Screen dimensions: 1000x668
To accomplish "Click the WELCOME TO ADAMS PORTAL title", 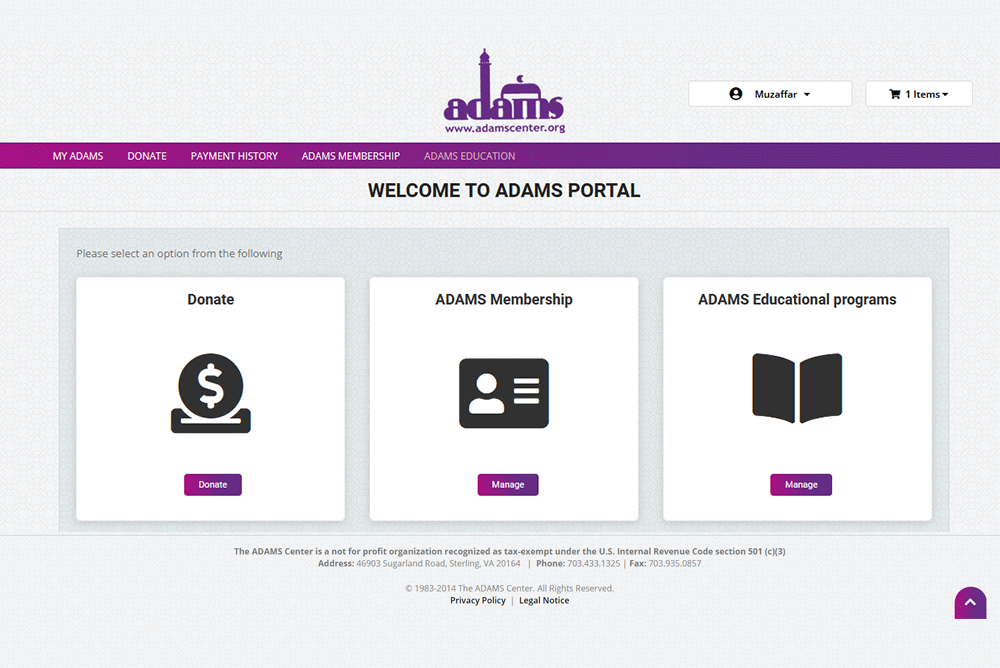I will point(504,190).
